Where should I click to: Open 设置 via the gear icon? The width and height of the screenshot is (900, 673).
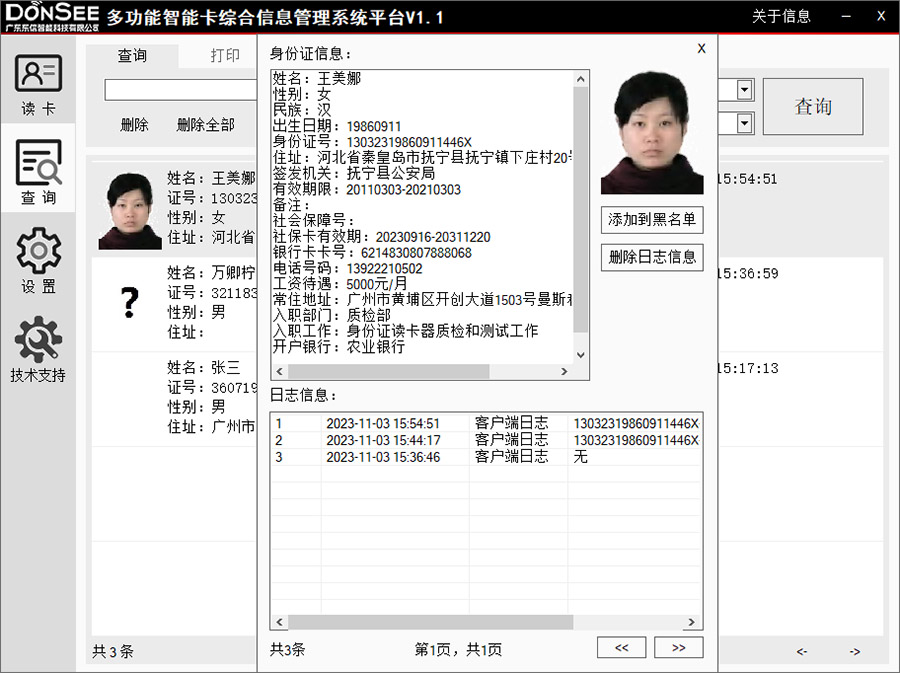[x=38, y=258]
